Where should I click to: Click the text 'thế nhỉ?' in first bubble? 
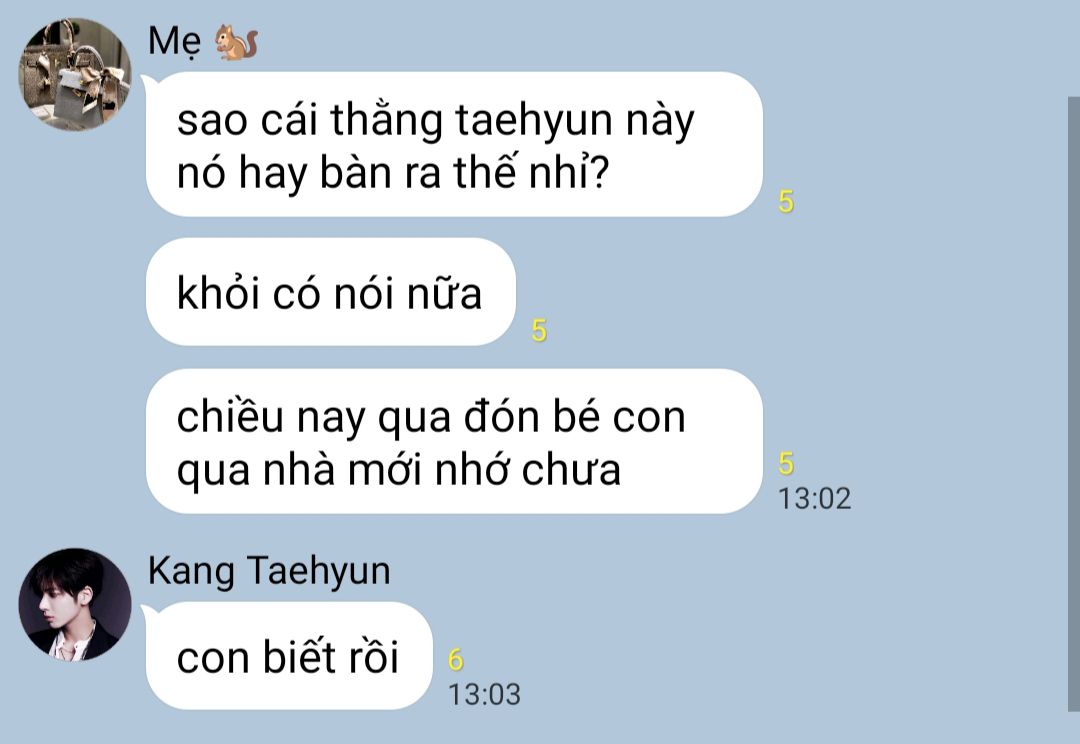[532, 172]
